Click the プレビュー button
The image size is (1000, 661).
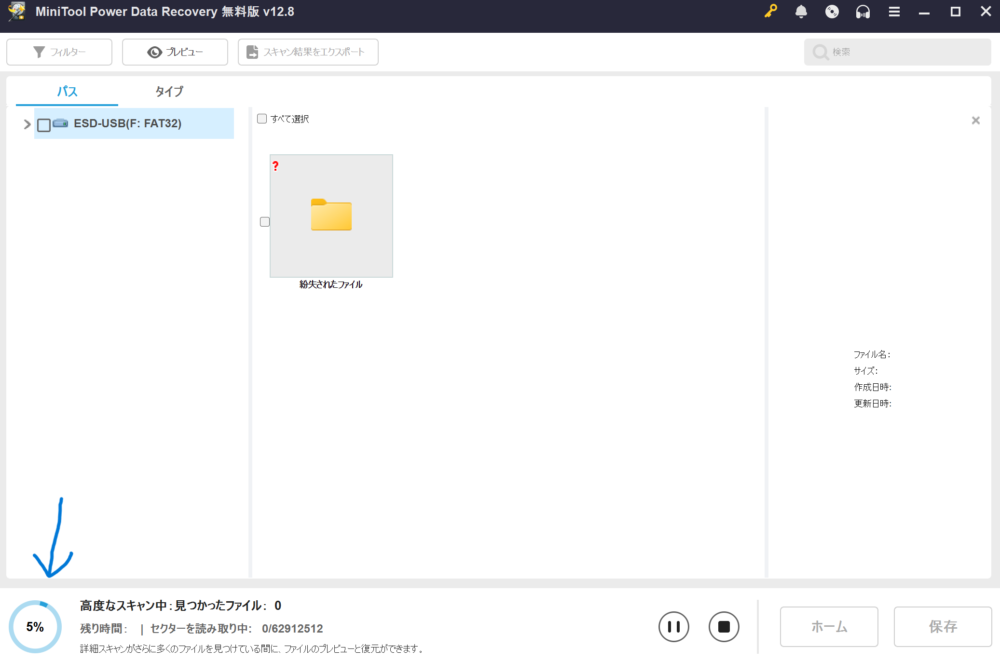click(175, 52)
